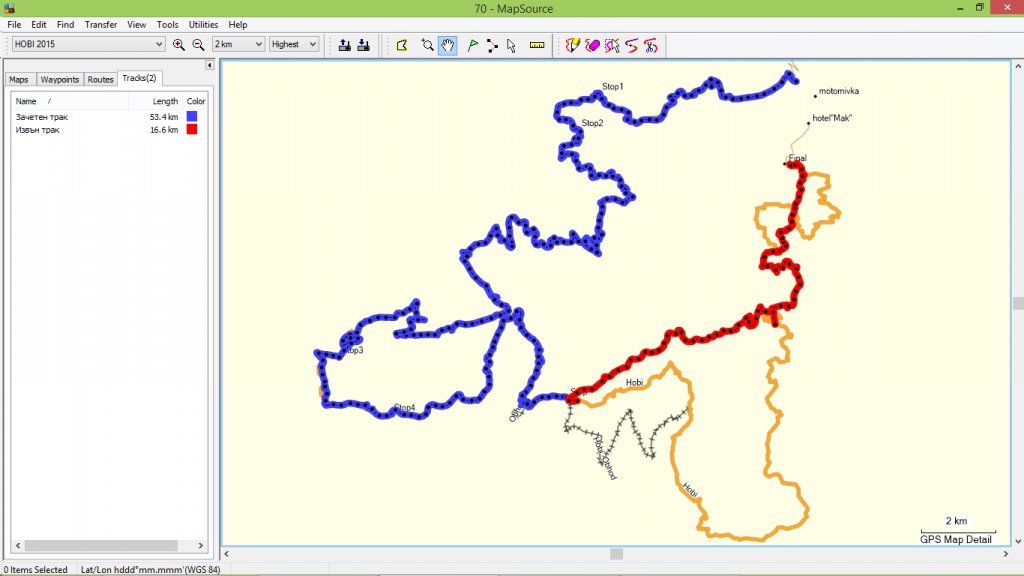Click the track list horizontal scrollbar
This screenshot has height=576, width=1024.
click(x=101, y=545)
